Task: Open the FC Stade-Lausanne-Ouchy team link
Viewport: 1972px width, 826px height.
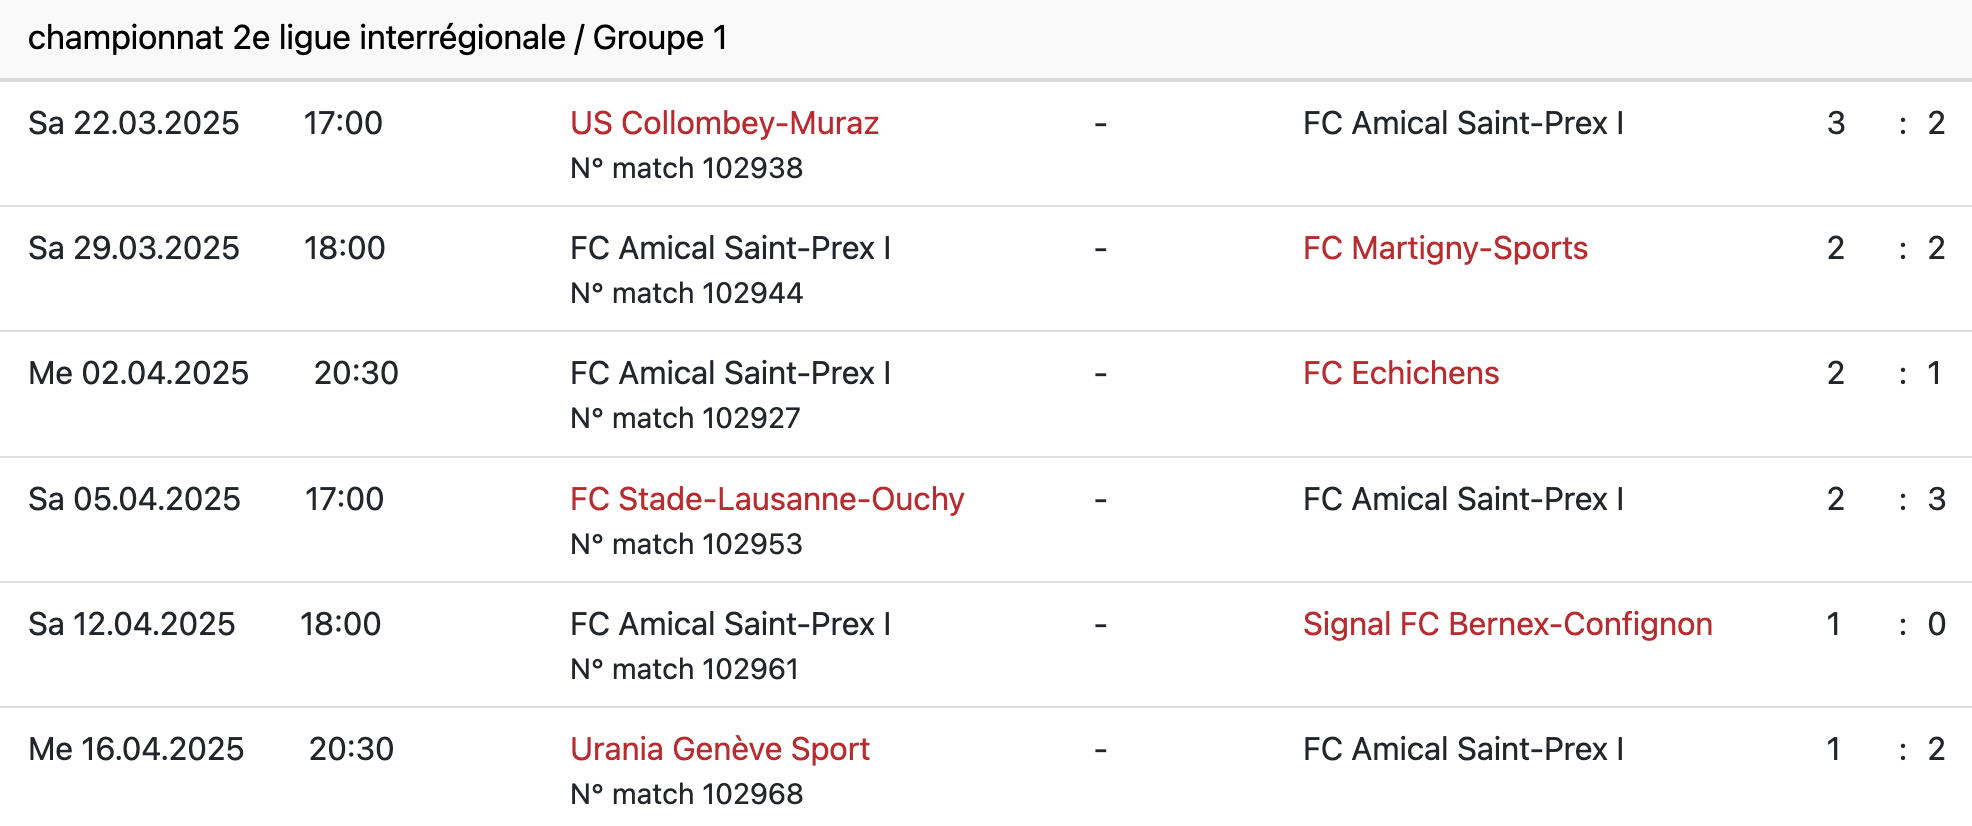Action: 767,499
